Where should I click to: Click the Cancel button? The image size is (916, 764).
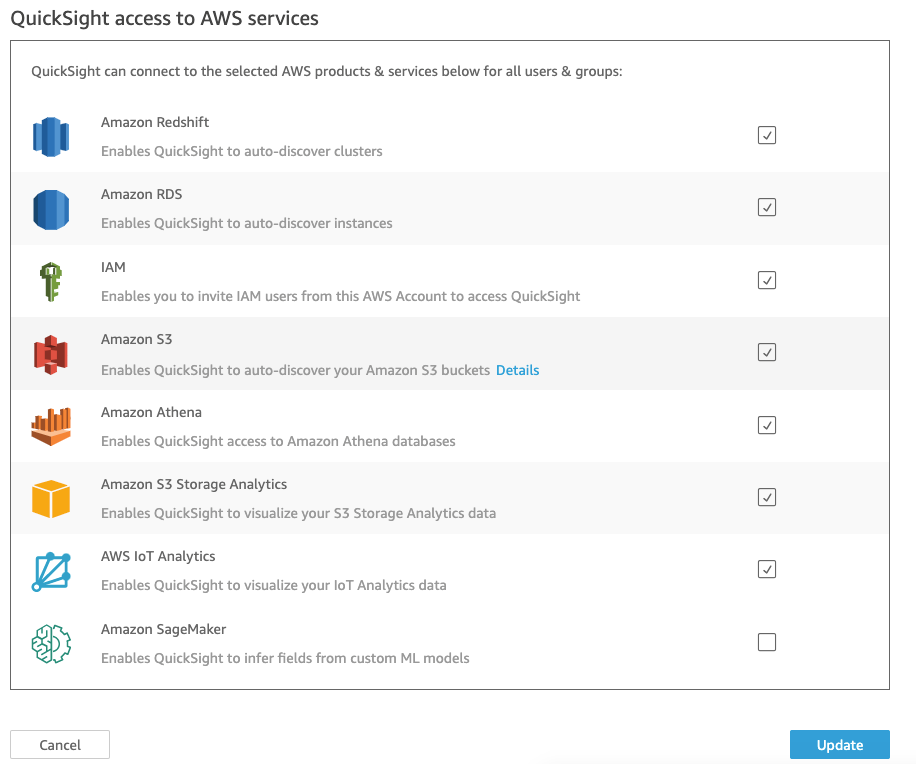pyautogui.click(x=60, y=745)
